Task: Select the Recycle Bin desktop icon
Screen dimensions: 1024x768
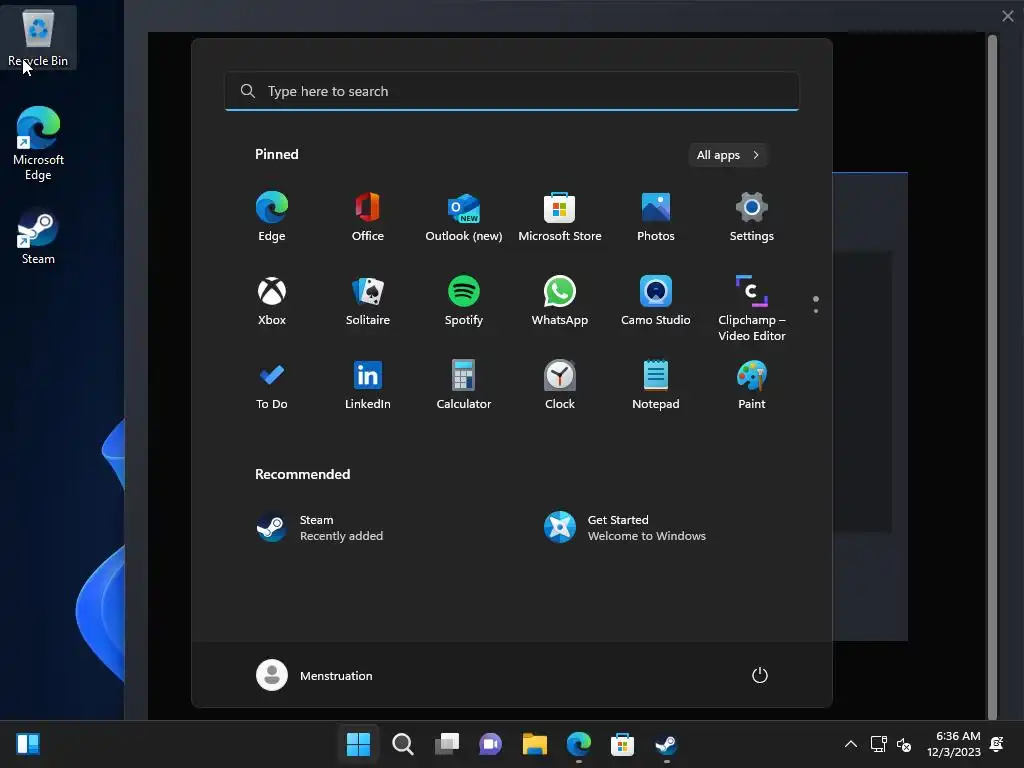Action: tap(38, 37)
